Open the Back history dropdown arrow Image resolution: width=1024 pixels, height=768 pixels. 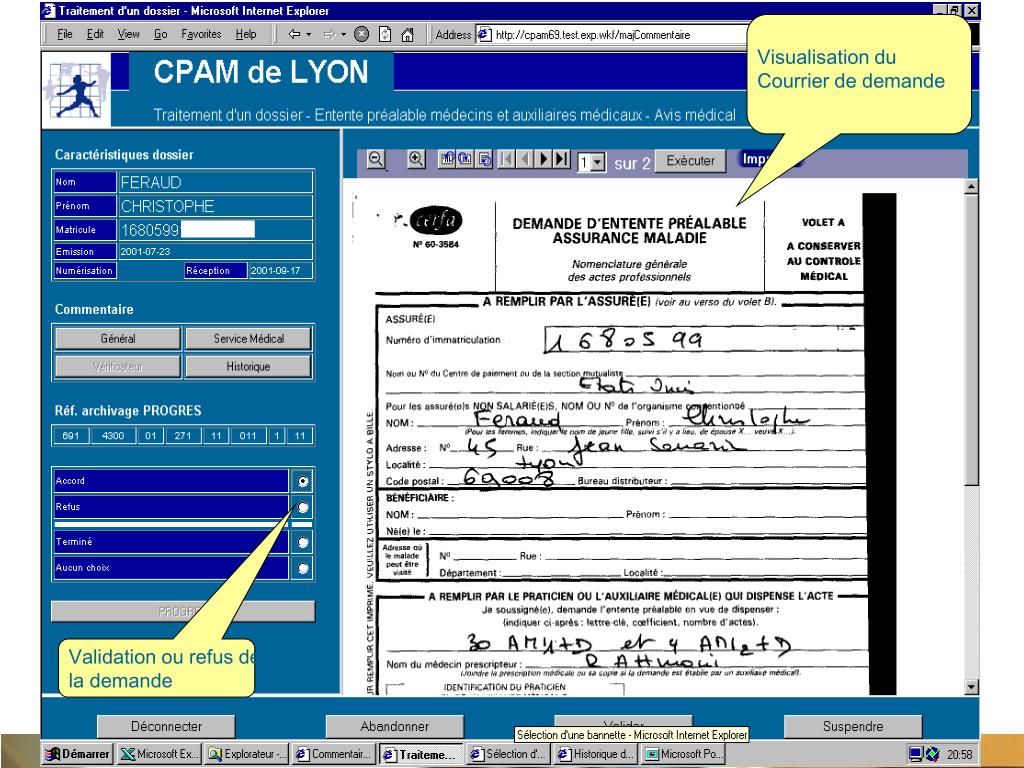pos(309,35)
